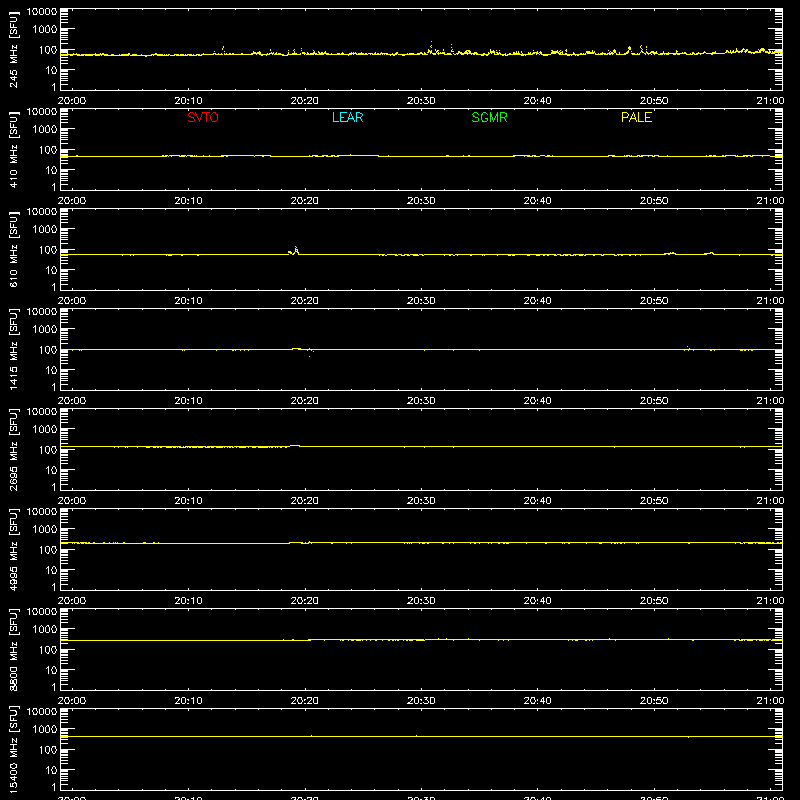Click the small 1415 MHz spike near 20:53

688,347
